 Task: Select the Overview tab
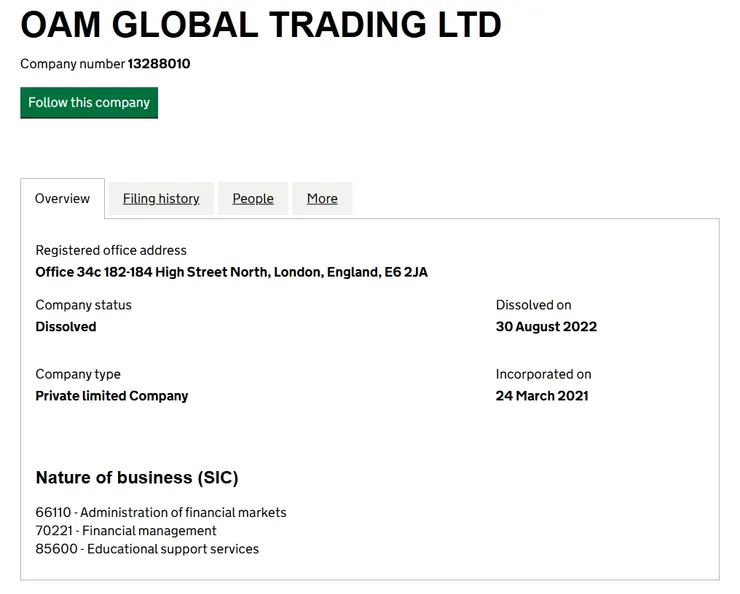(x=62, y=199)
